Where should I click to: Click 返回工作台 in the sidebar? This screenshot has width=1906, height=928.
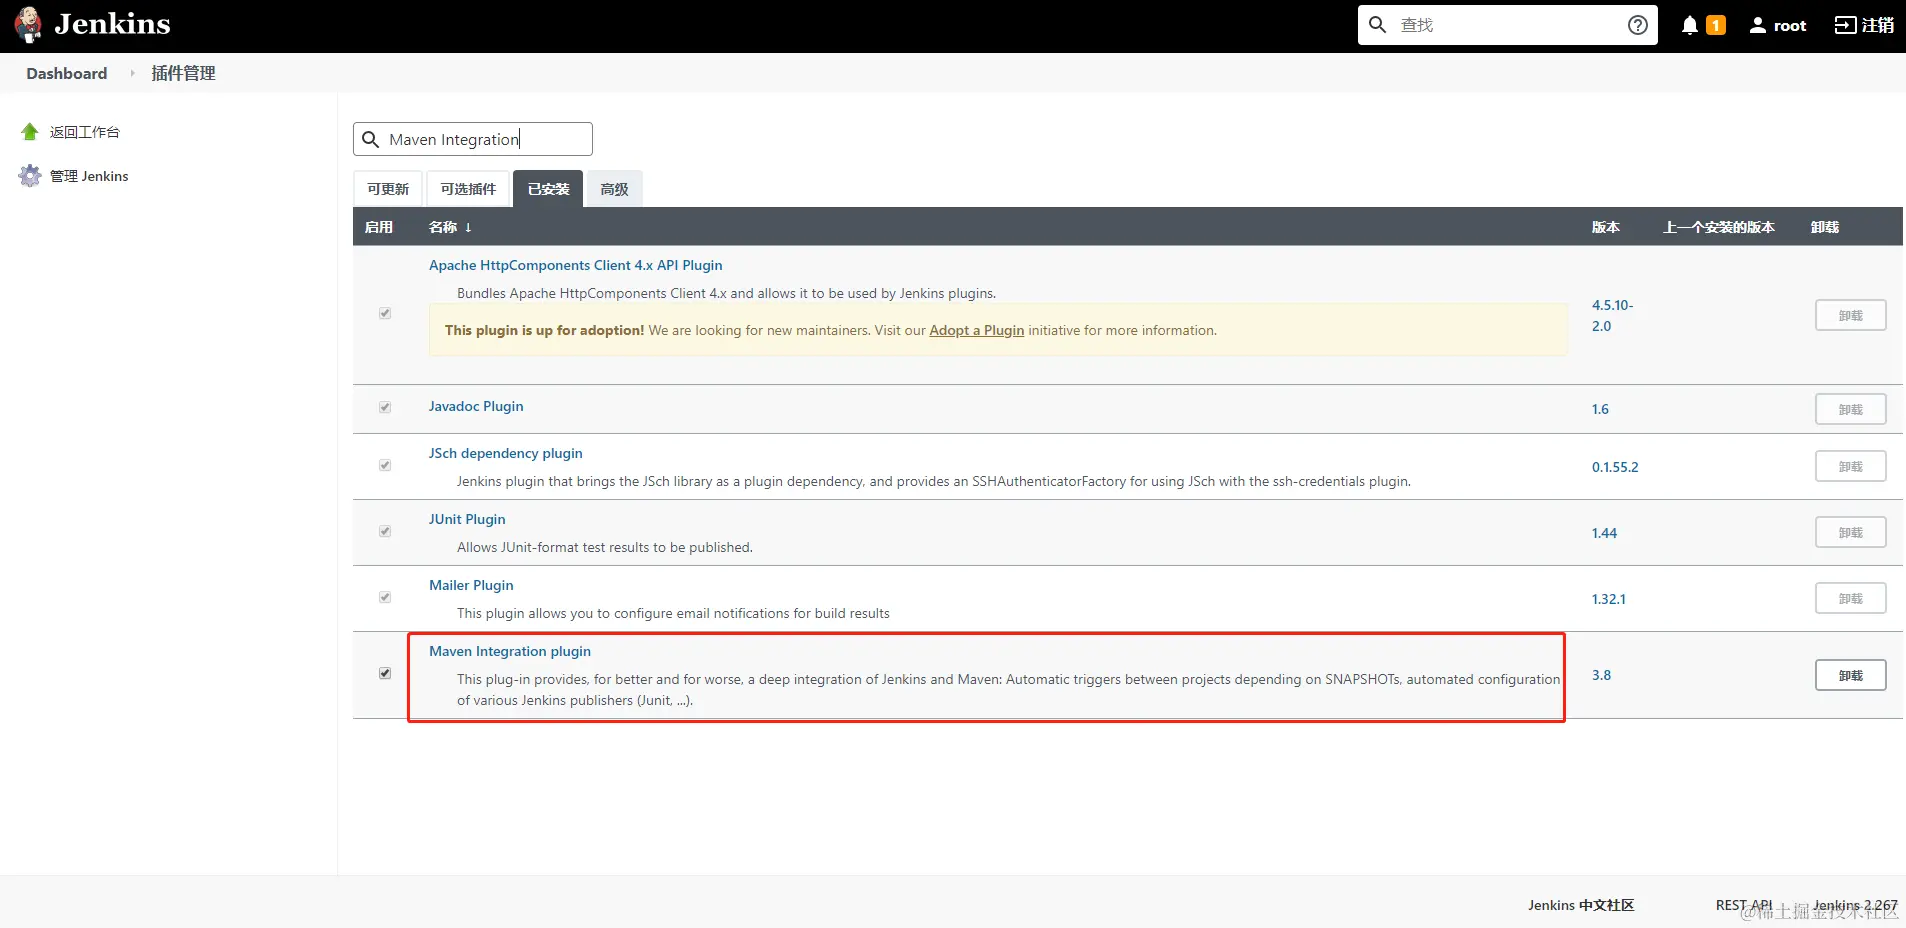pyautogui.click(x=85, y=132)
